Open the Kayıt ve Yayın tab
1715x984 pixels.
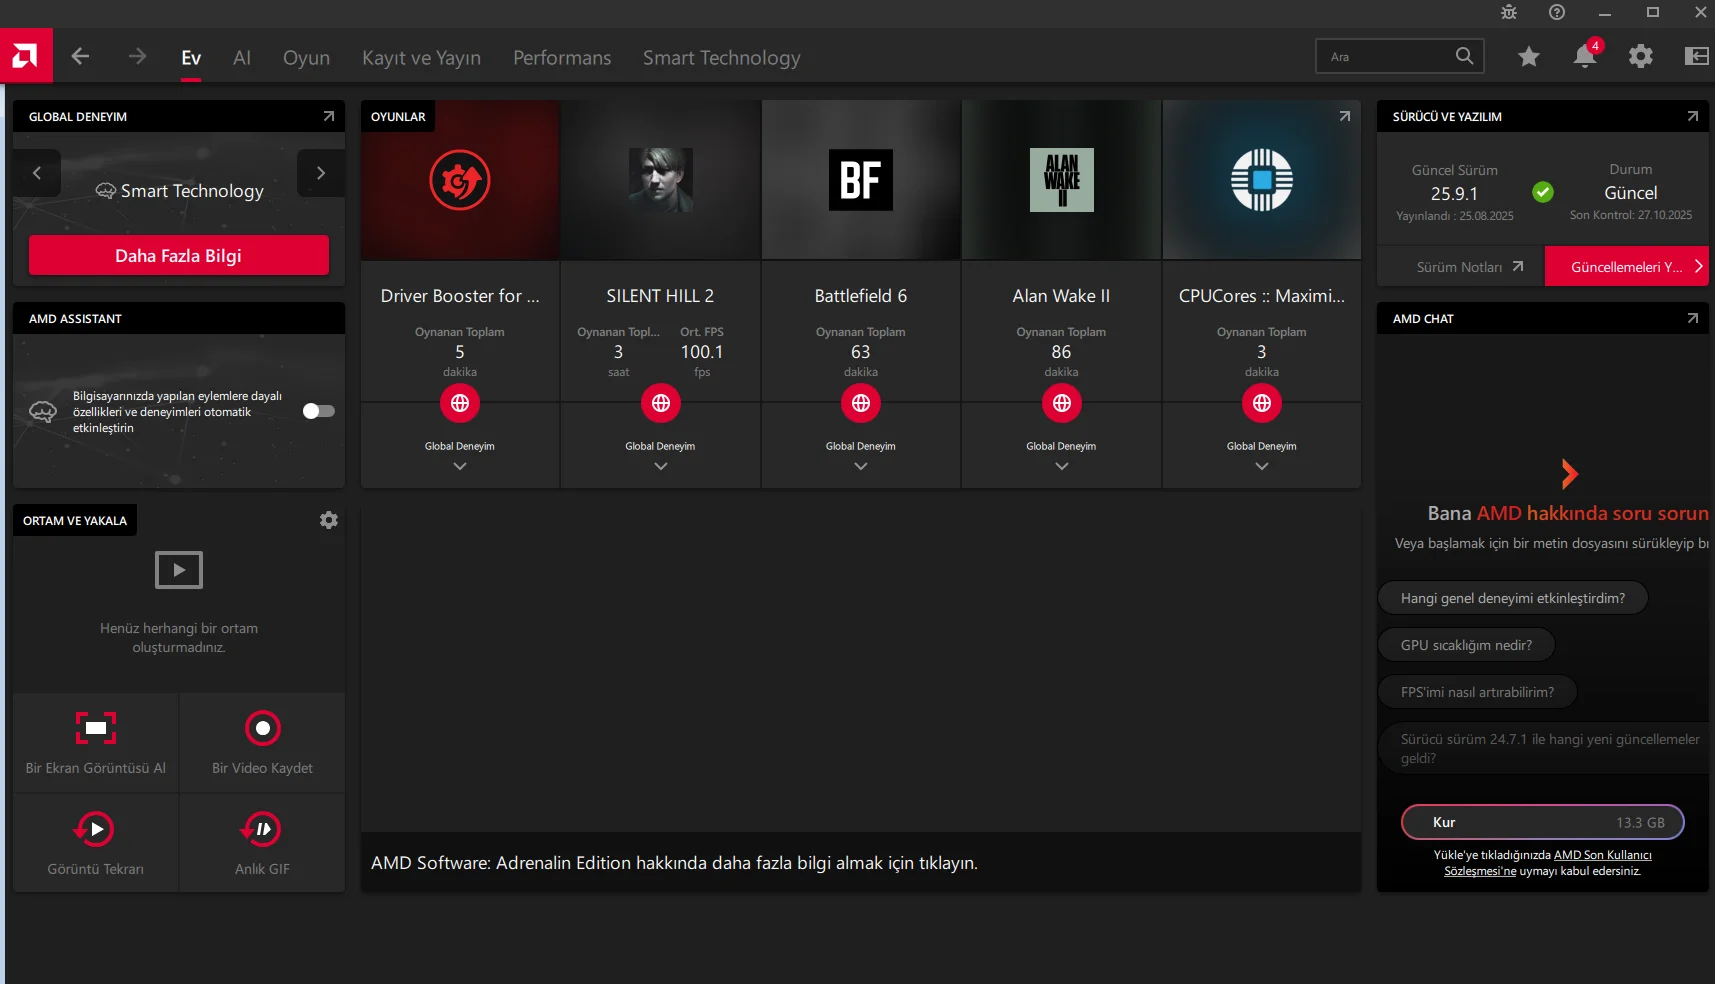pos(421,58)
